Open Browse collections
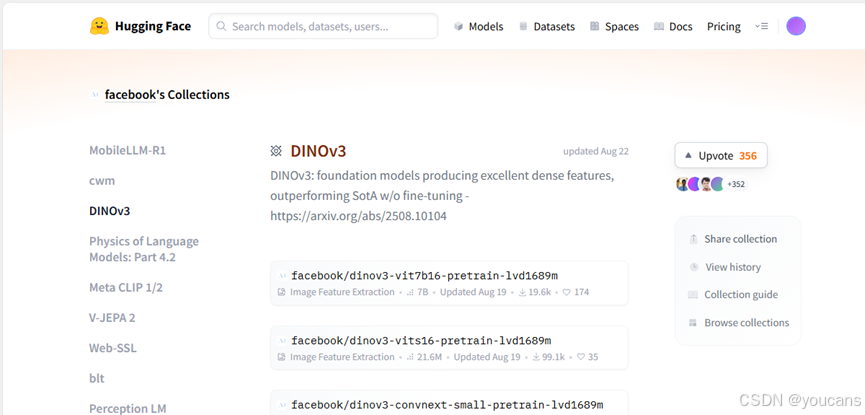Image resolution: width=865 pixels, height=415 pixels. 747,323
